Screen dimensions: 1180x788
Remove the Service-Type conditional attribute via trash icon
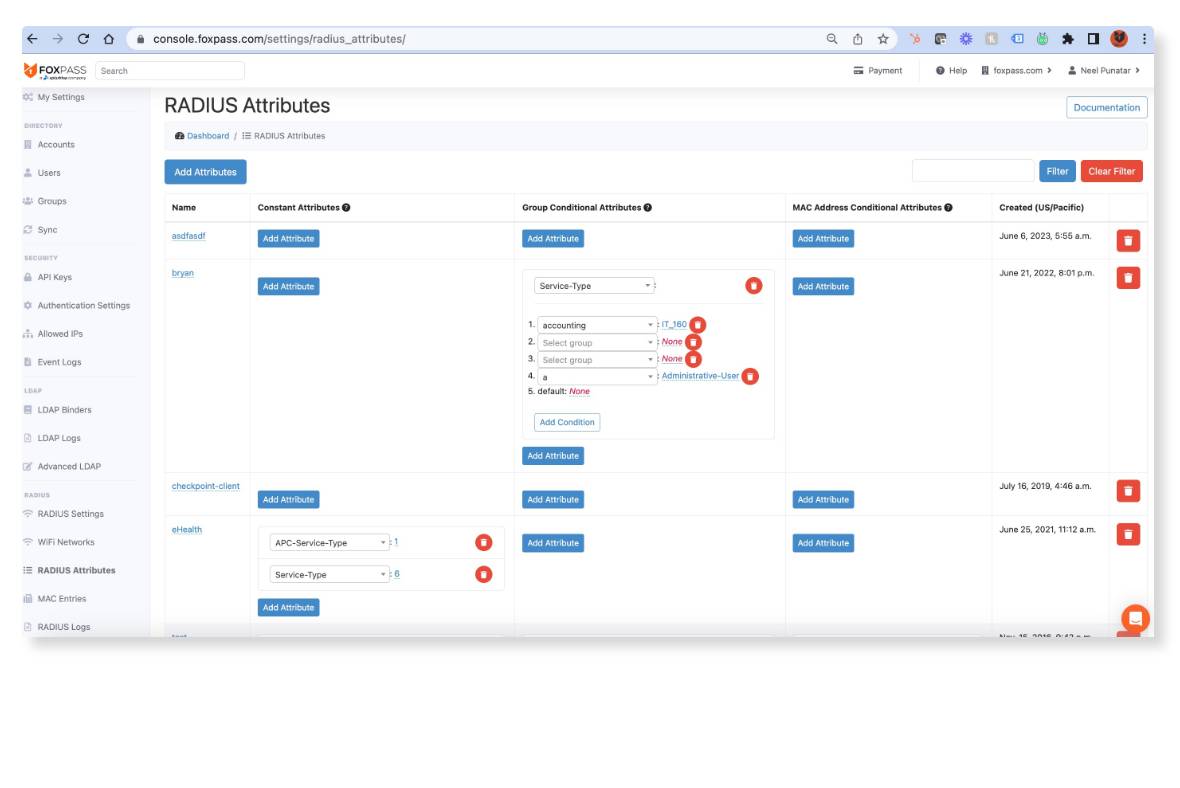point(752,284)
